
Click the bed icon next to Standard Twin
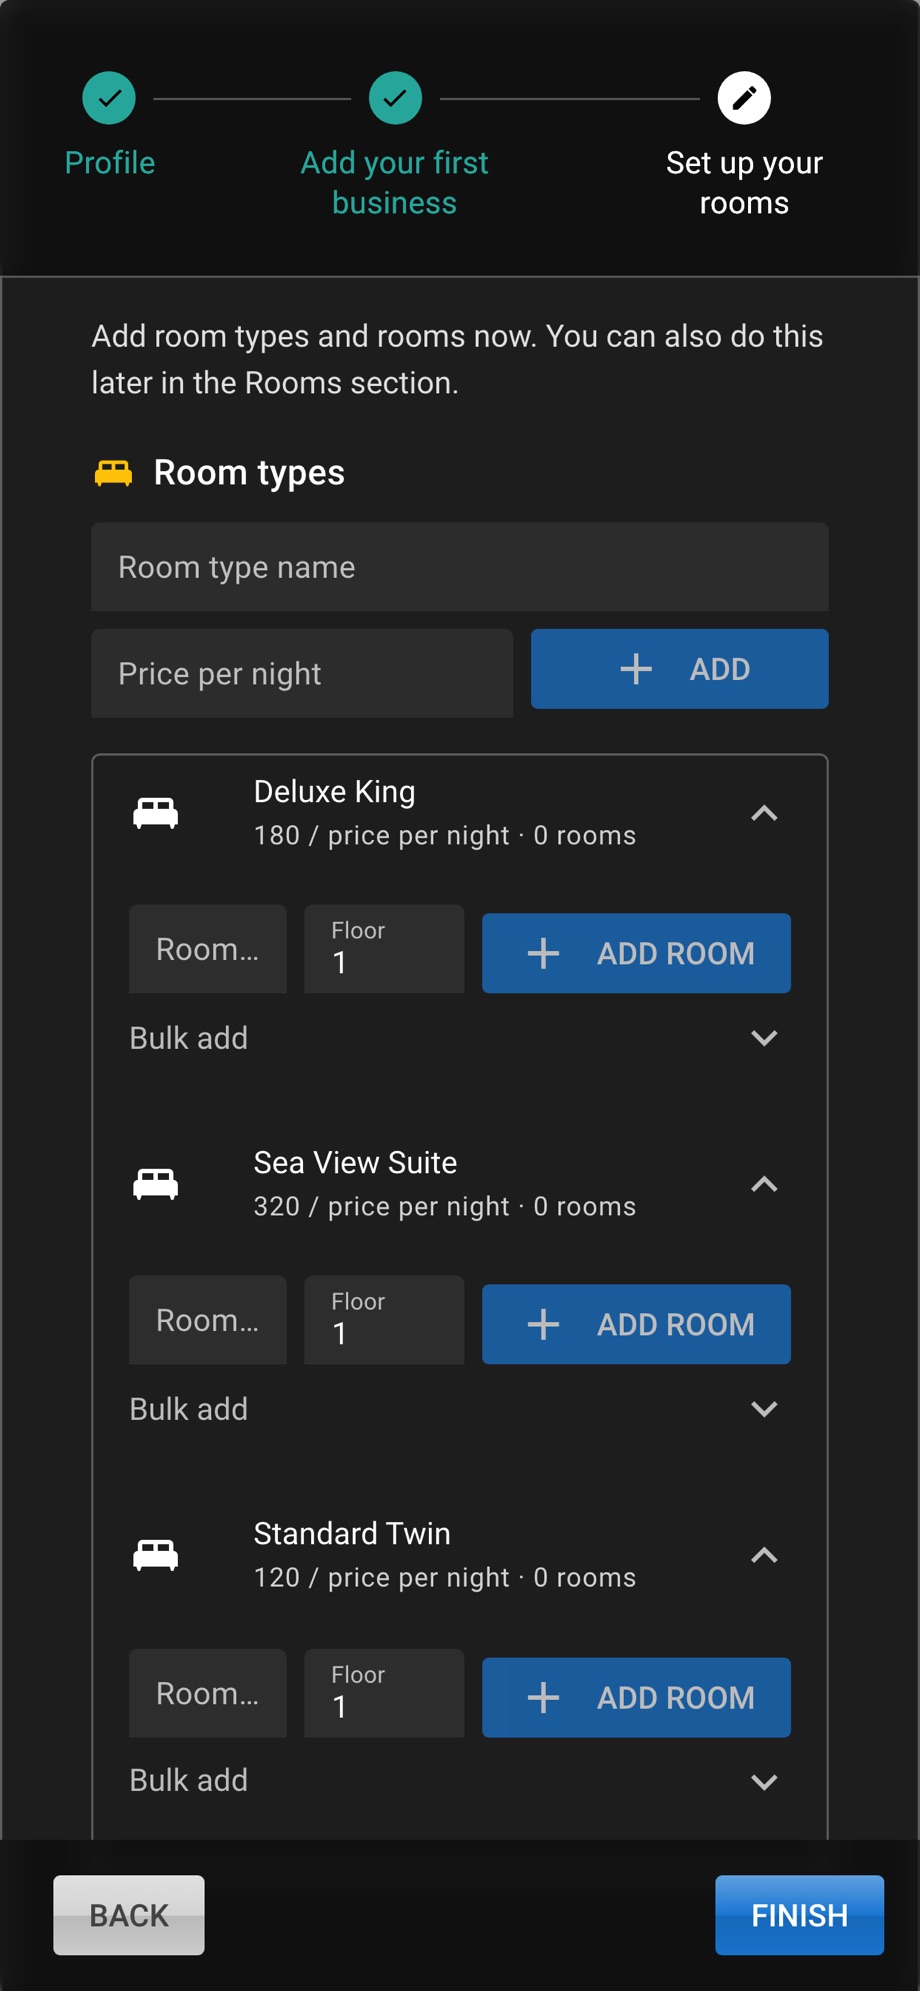[156, 1555]
